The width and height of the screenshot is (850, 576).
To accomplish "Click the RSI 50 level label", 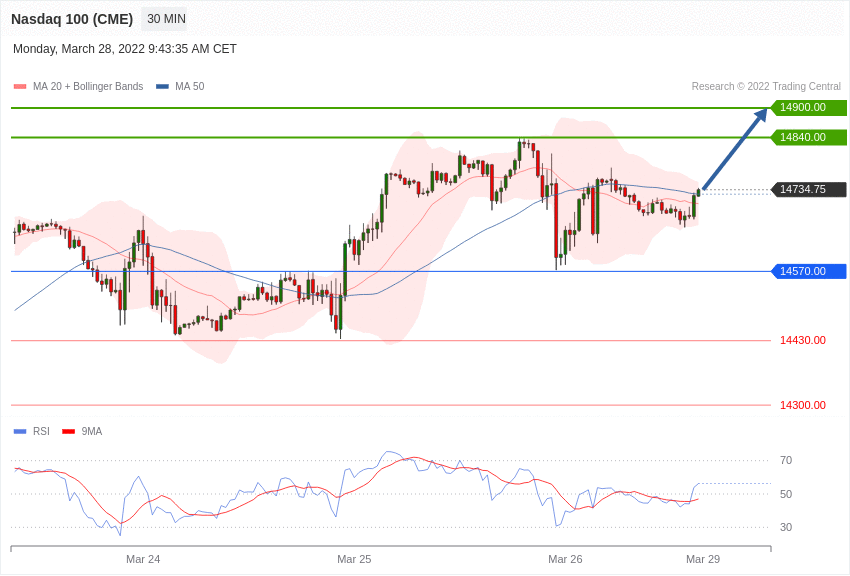I will pyautogui.click(x=786, y=494).
